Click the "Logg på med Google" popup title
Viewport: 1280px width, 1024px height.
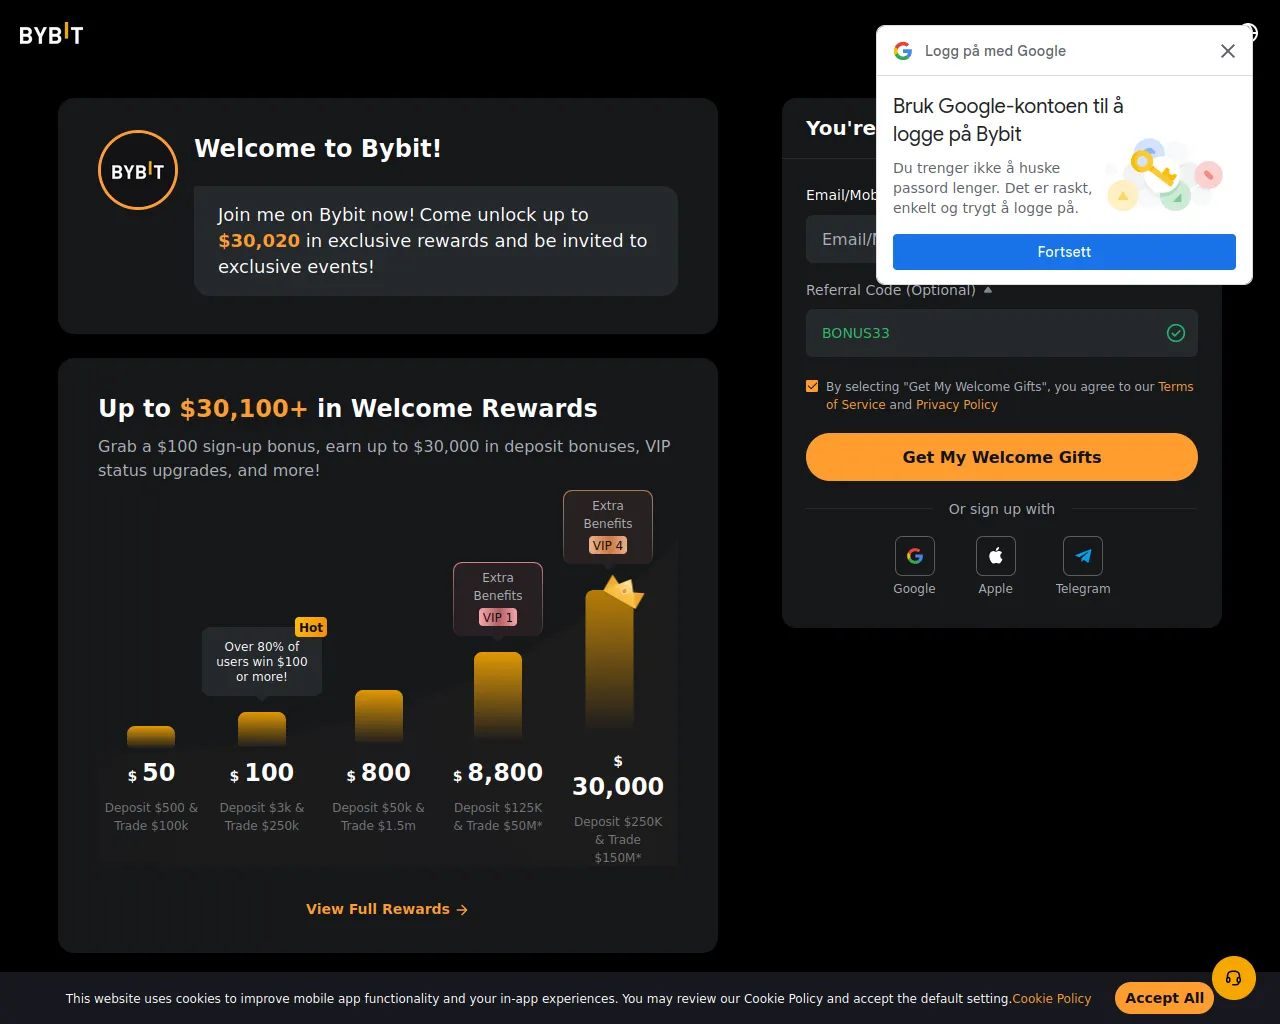(995, 51)
